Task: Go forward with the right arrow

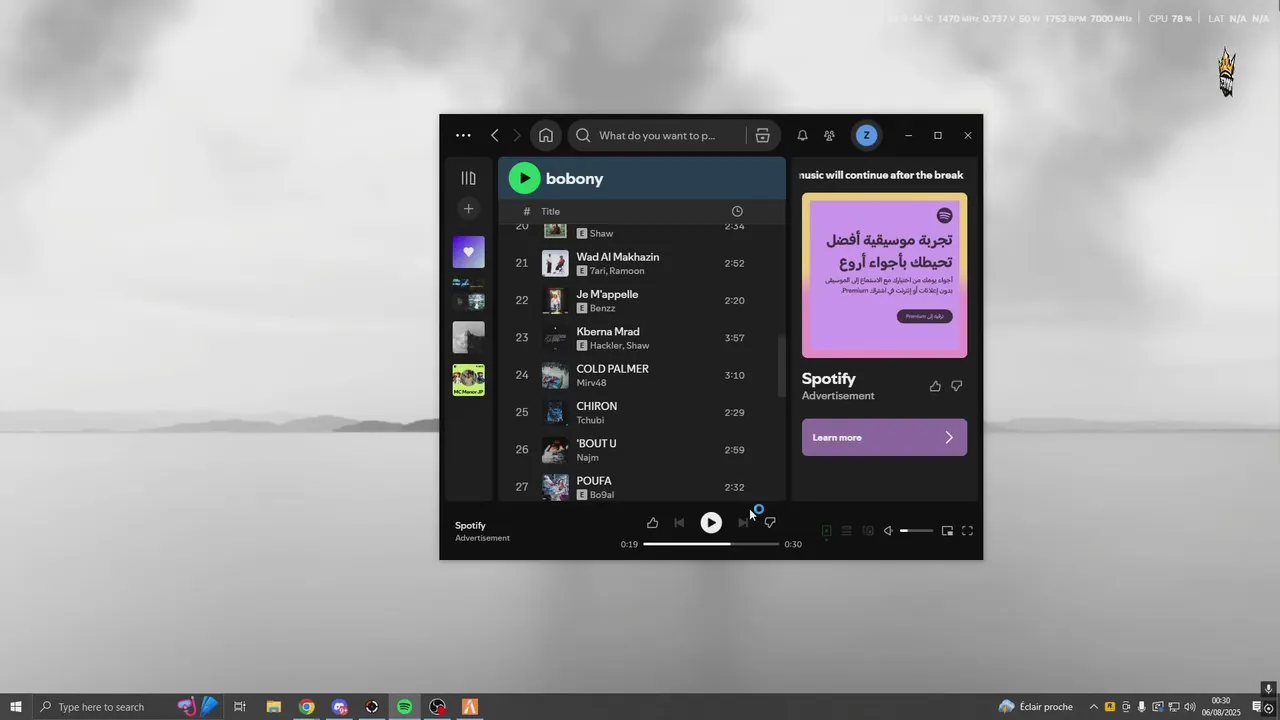Action: pyautogui.click(x=517, y=135)
